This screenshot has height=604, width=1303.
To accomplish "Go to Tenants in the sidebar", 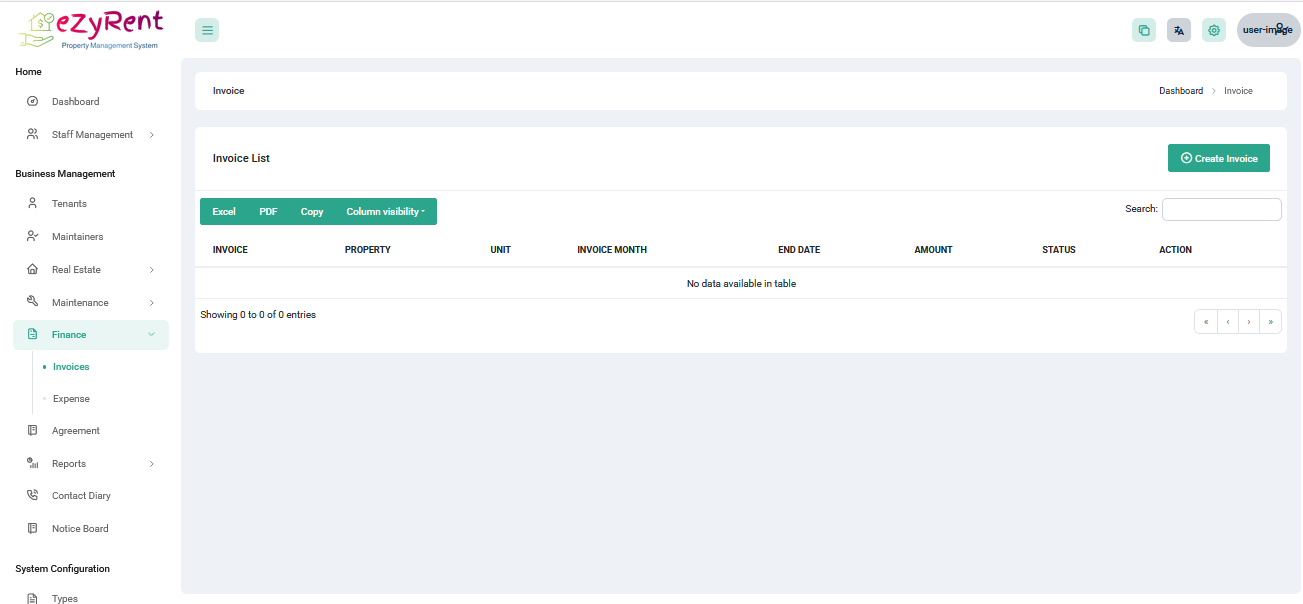I will pyautogui.click(x=69, y=204).
